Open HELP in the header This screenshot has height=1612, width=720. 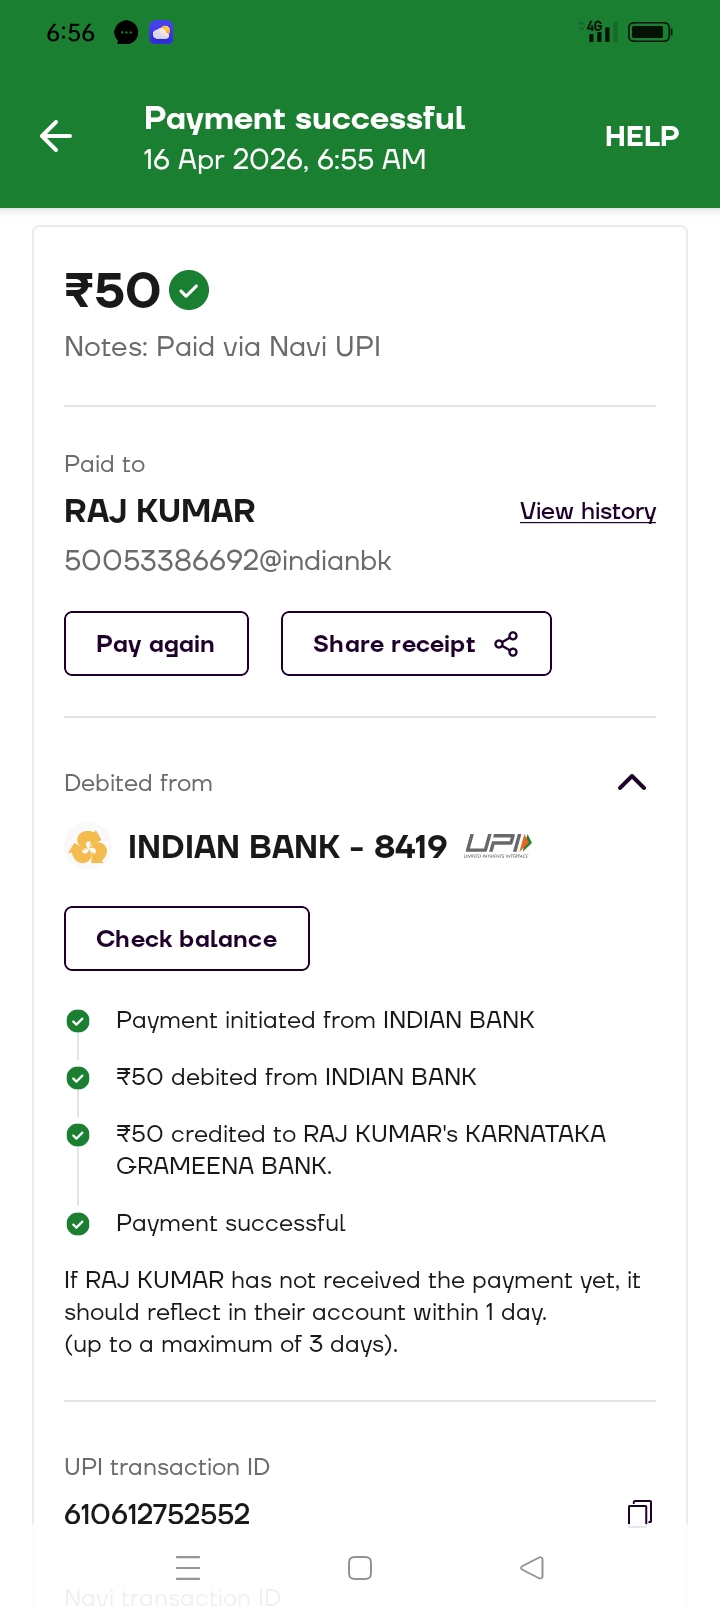point(641,136)
